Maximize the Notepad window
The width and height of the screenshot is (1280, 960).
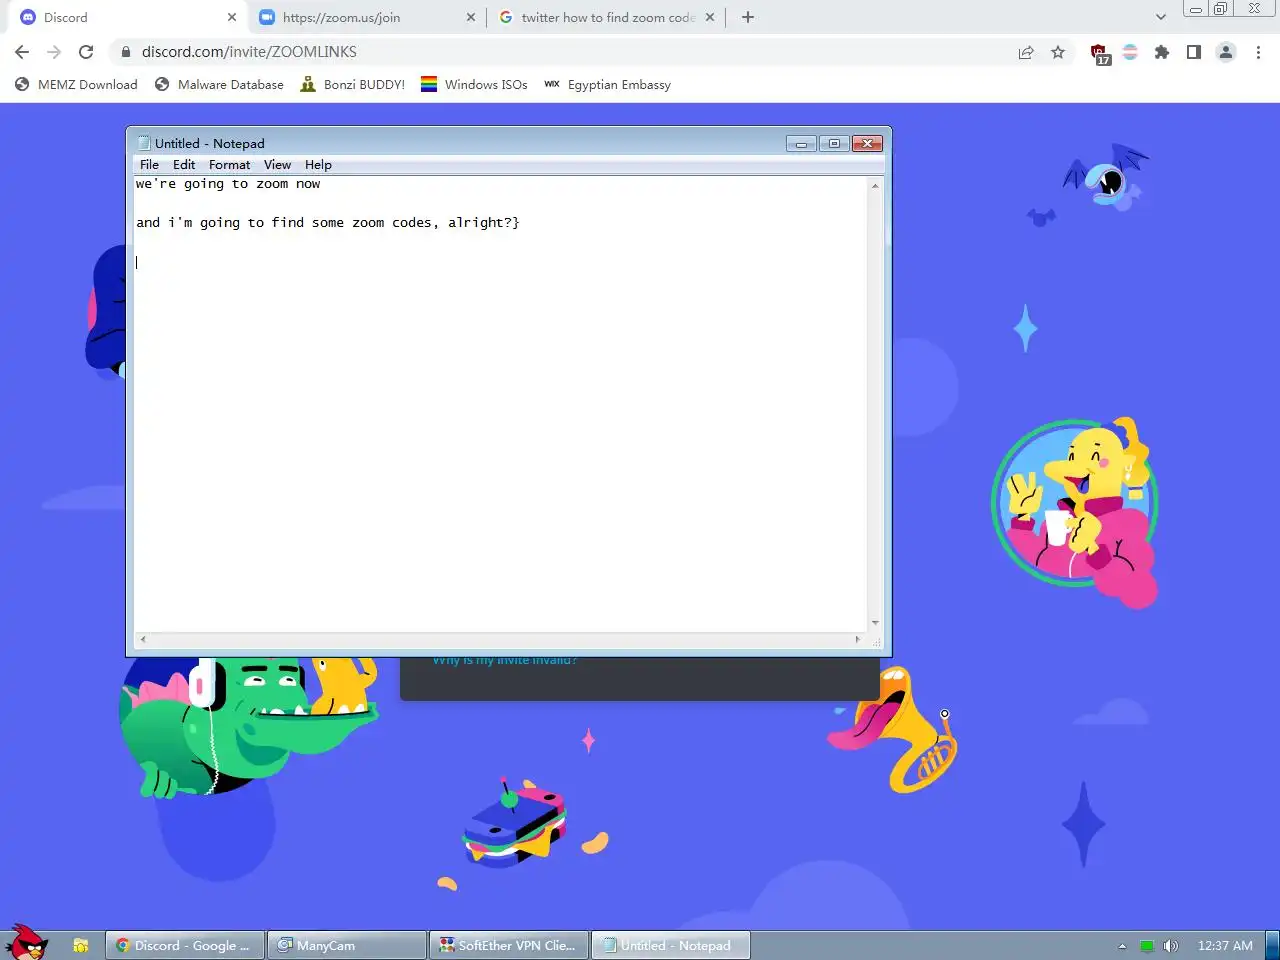tap(834, 143)
